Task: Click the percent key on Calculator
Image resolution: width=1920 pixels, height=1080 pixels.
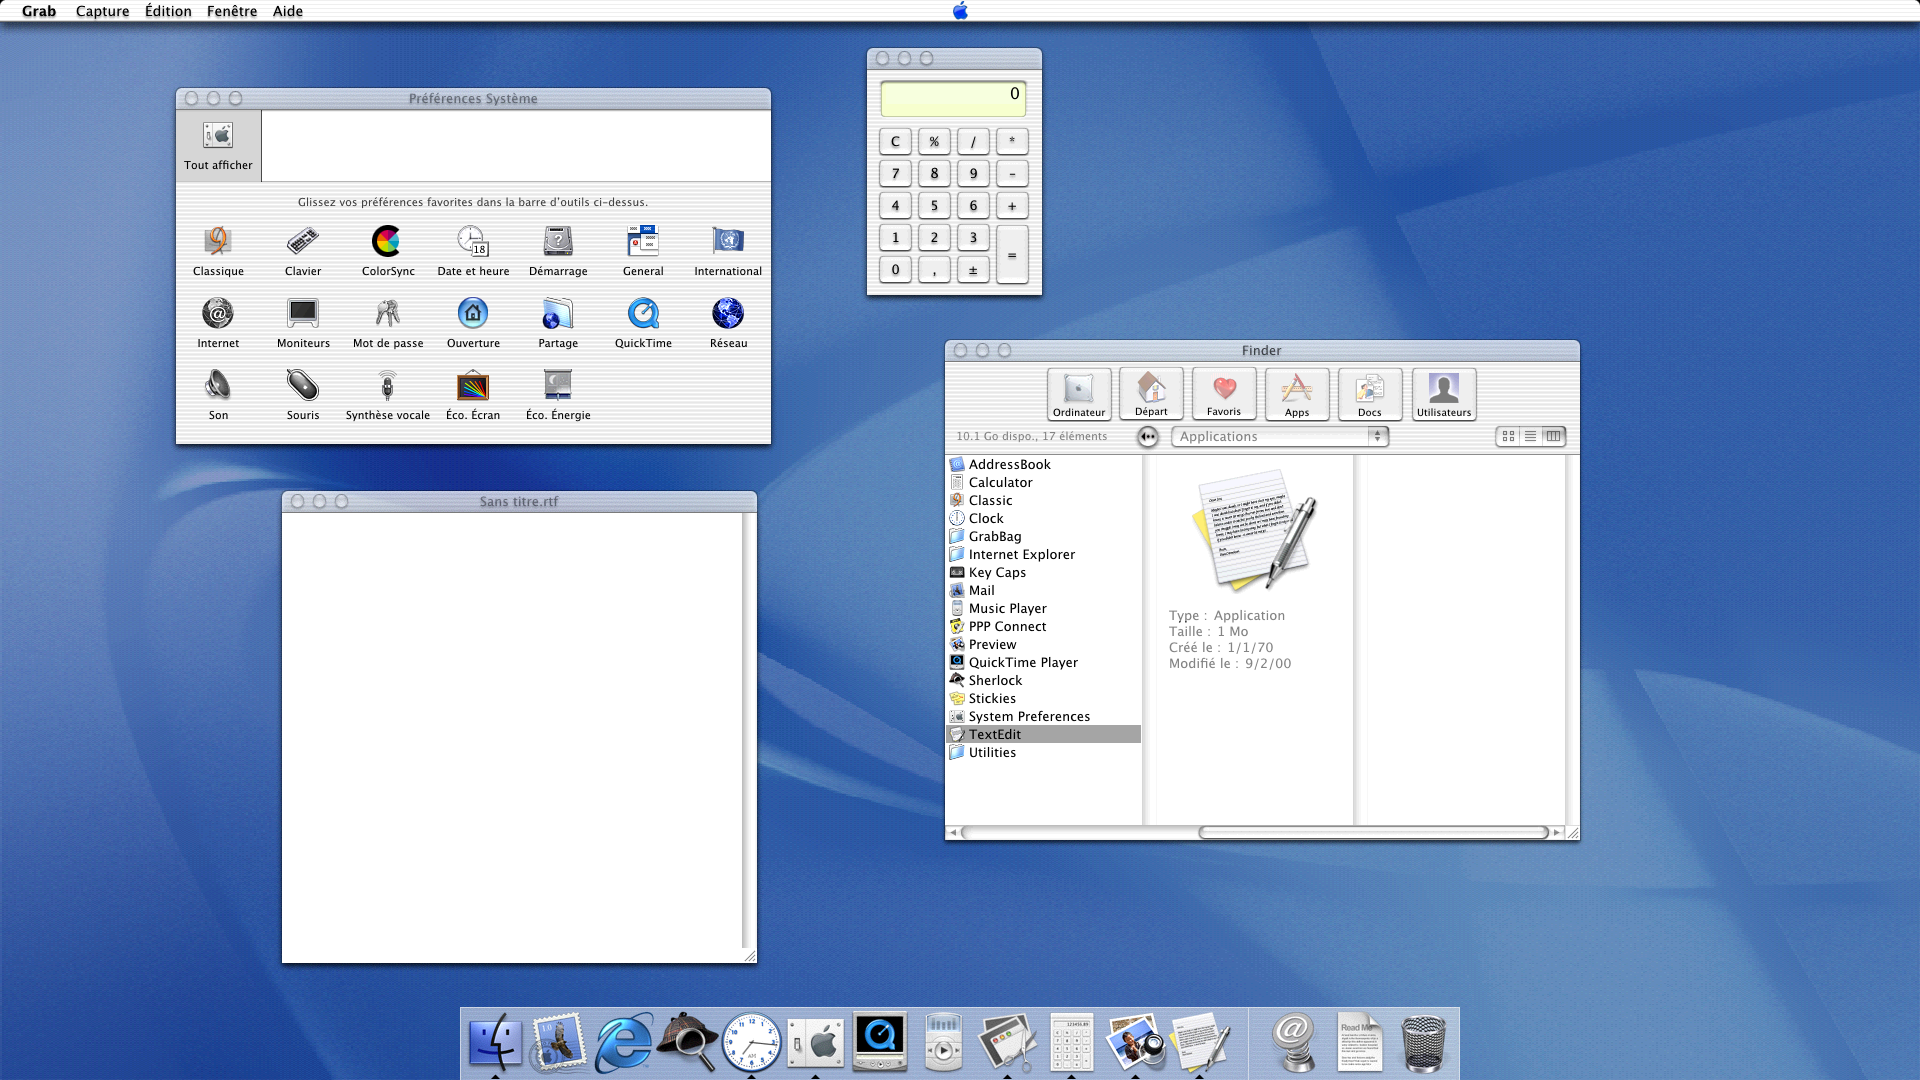Action: [934, 142]
